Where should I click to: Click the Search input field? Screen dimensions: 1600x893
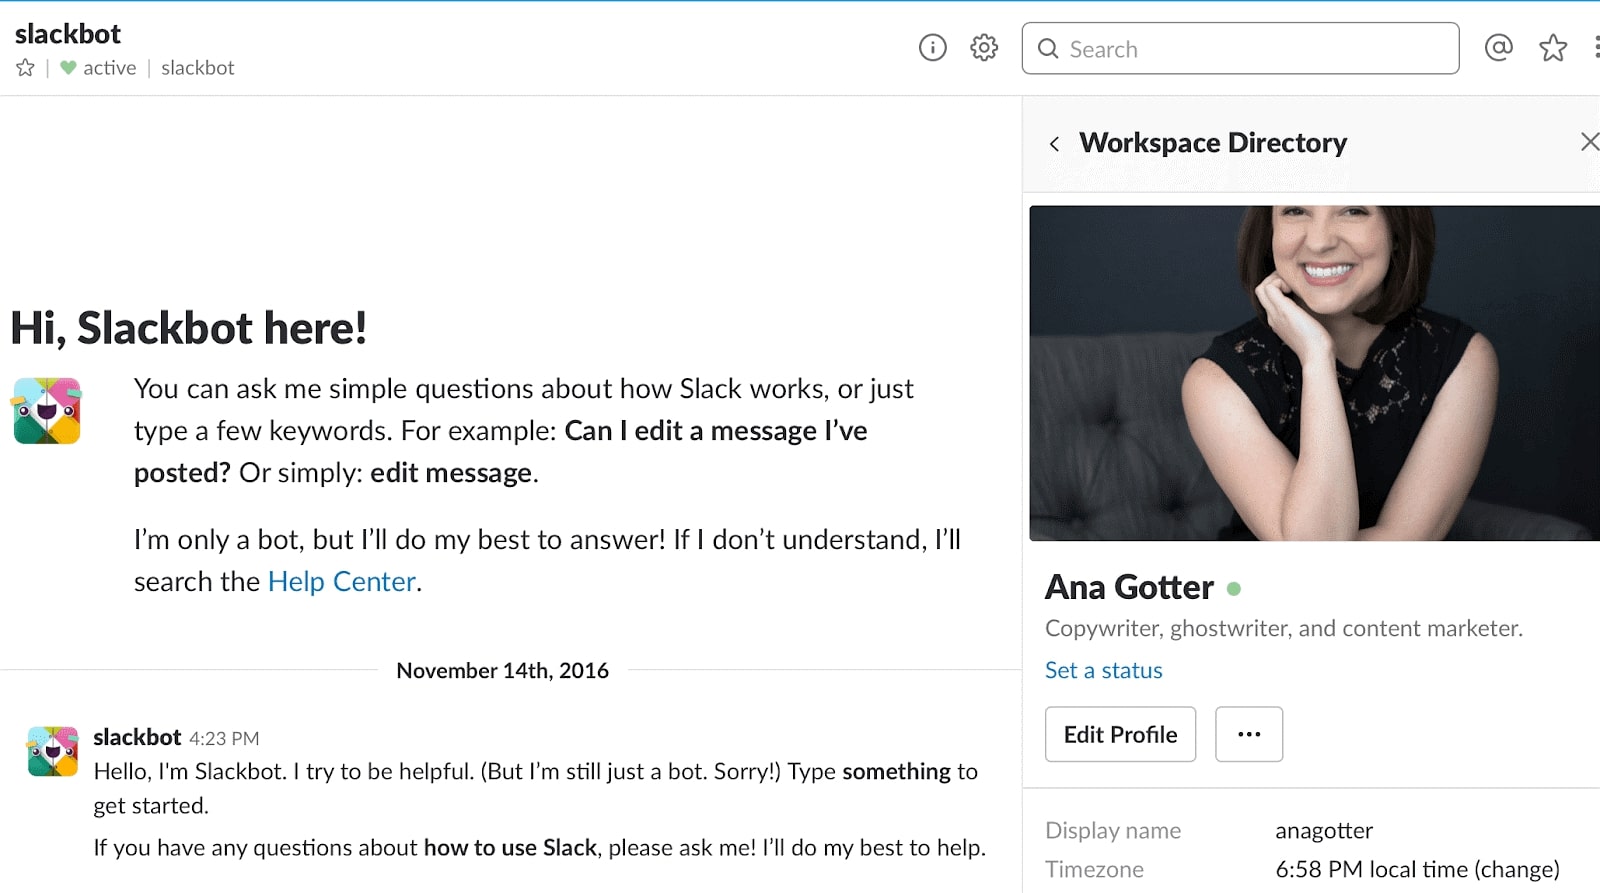[1240, 48]
